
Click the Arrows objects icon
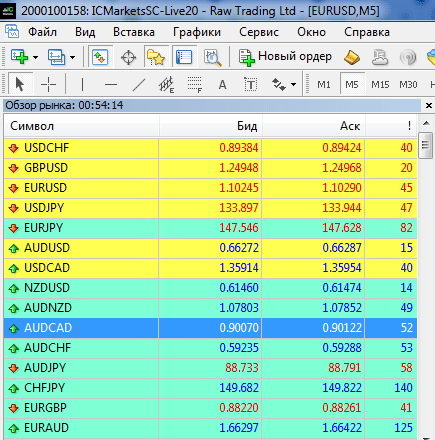(279, 84)
